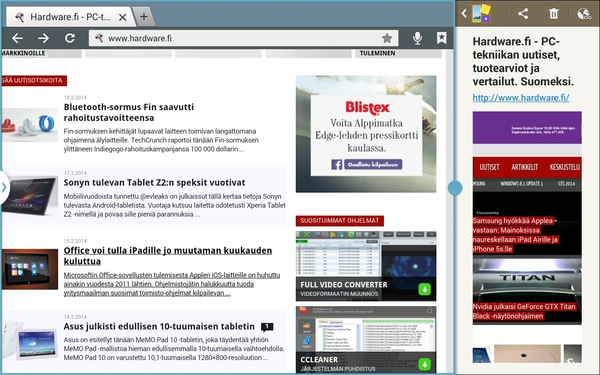Image resolution: width=600 pixels, height=375 pixels.
Task: Select ARTIKKELIT tab in scrapbook preview
Action: 524,167
